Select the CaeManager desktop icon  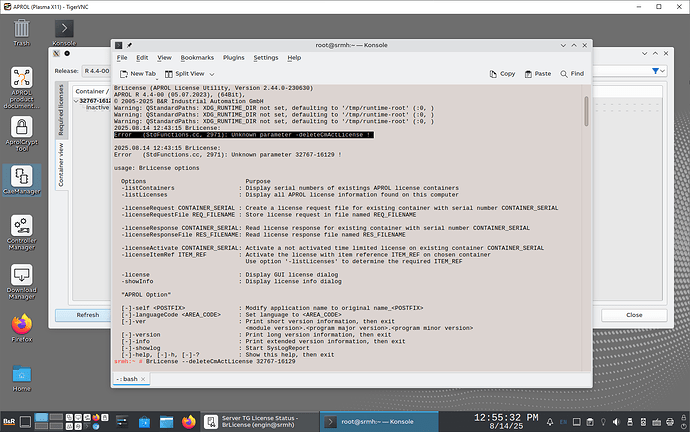point(22,180)
